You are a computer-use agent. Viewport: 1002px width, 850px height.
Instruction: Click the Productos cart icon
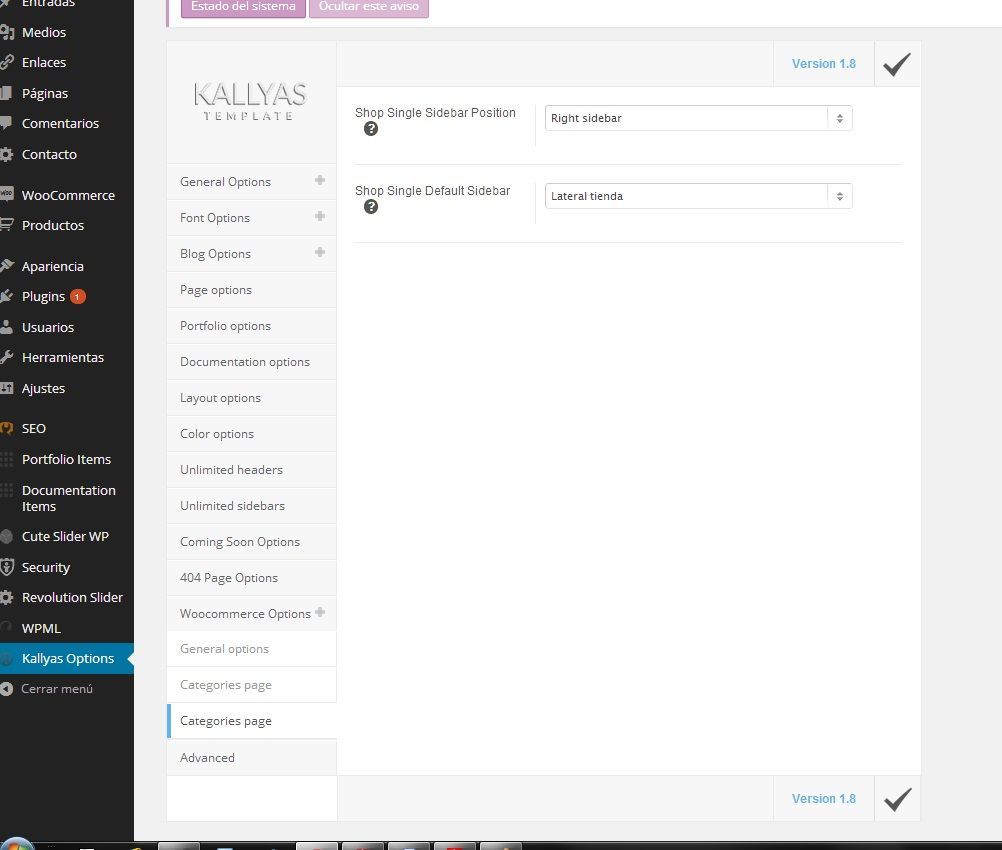tap(7, 225)
